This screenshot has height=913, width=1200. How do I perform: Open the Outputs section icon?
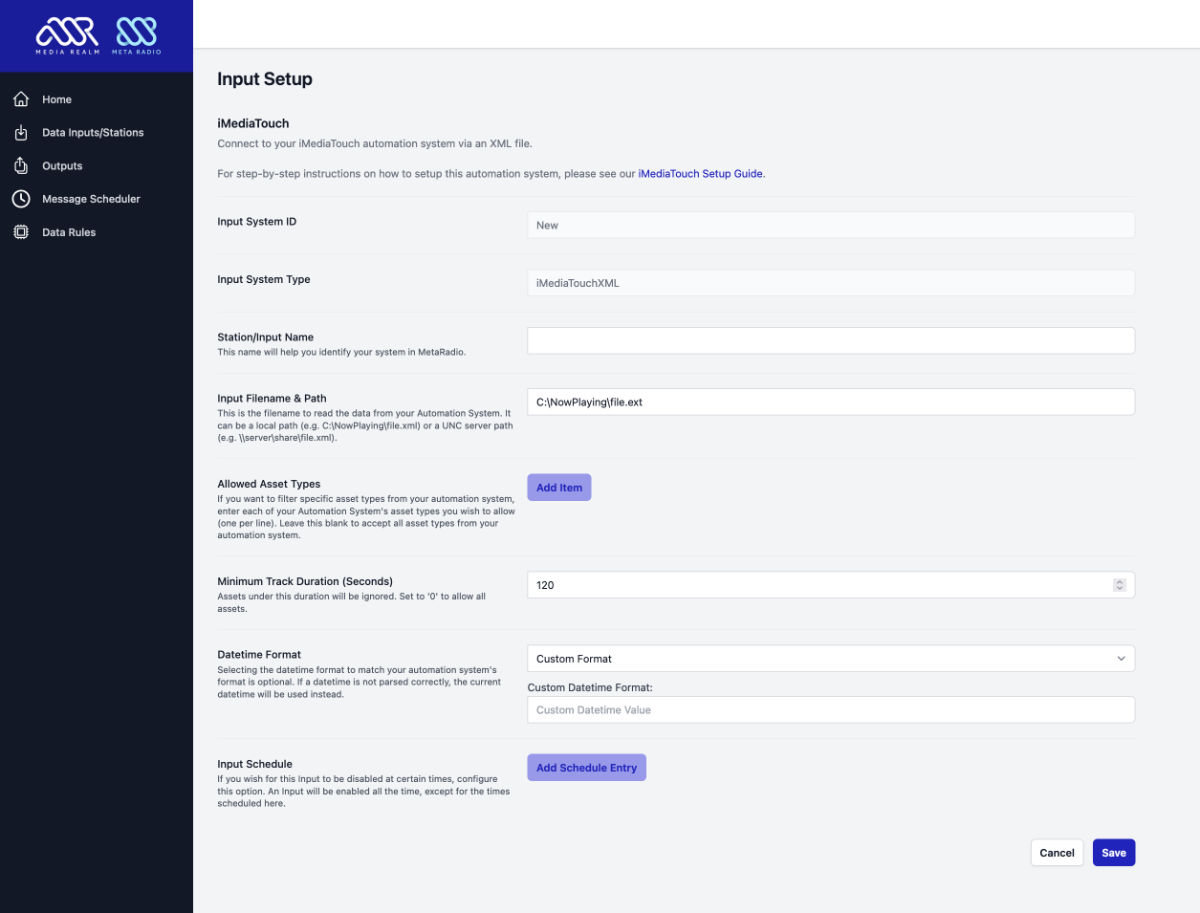pyautogui.click(x=21, y=165)
